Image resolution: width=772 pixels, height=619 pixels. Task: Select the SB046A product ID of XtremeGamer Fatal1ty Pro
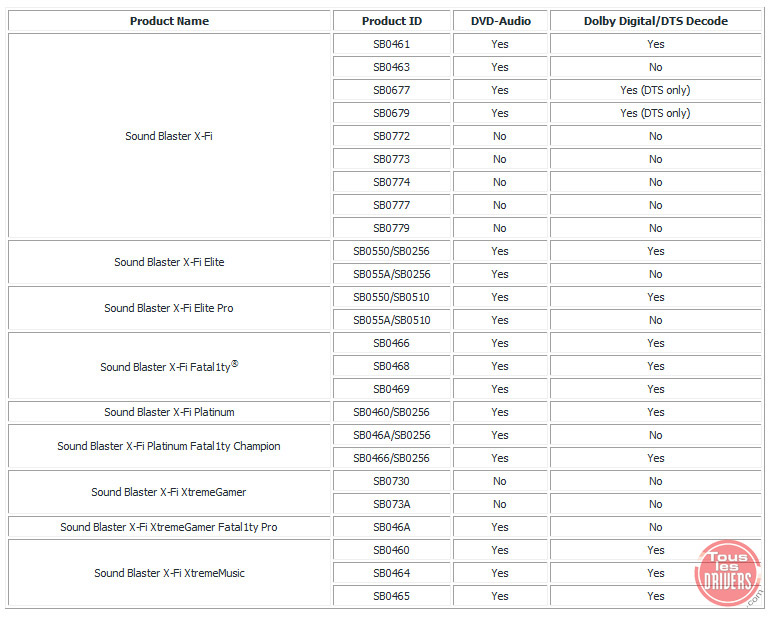(391, 527)
